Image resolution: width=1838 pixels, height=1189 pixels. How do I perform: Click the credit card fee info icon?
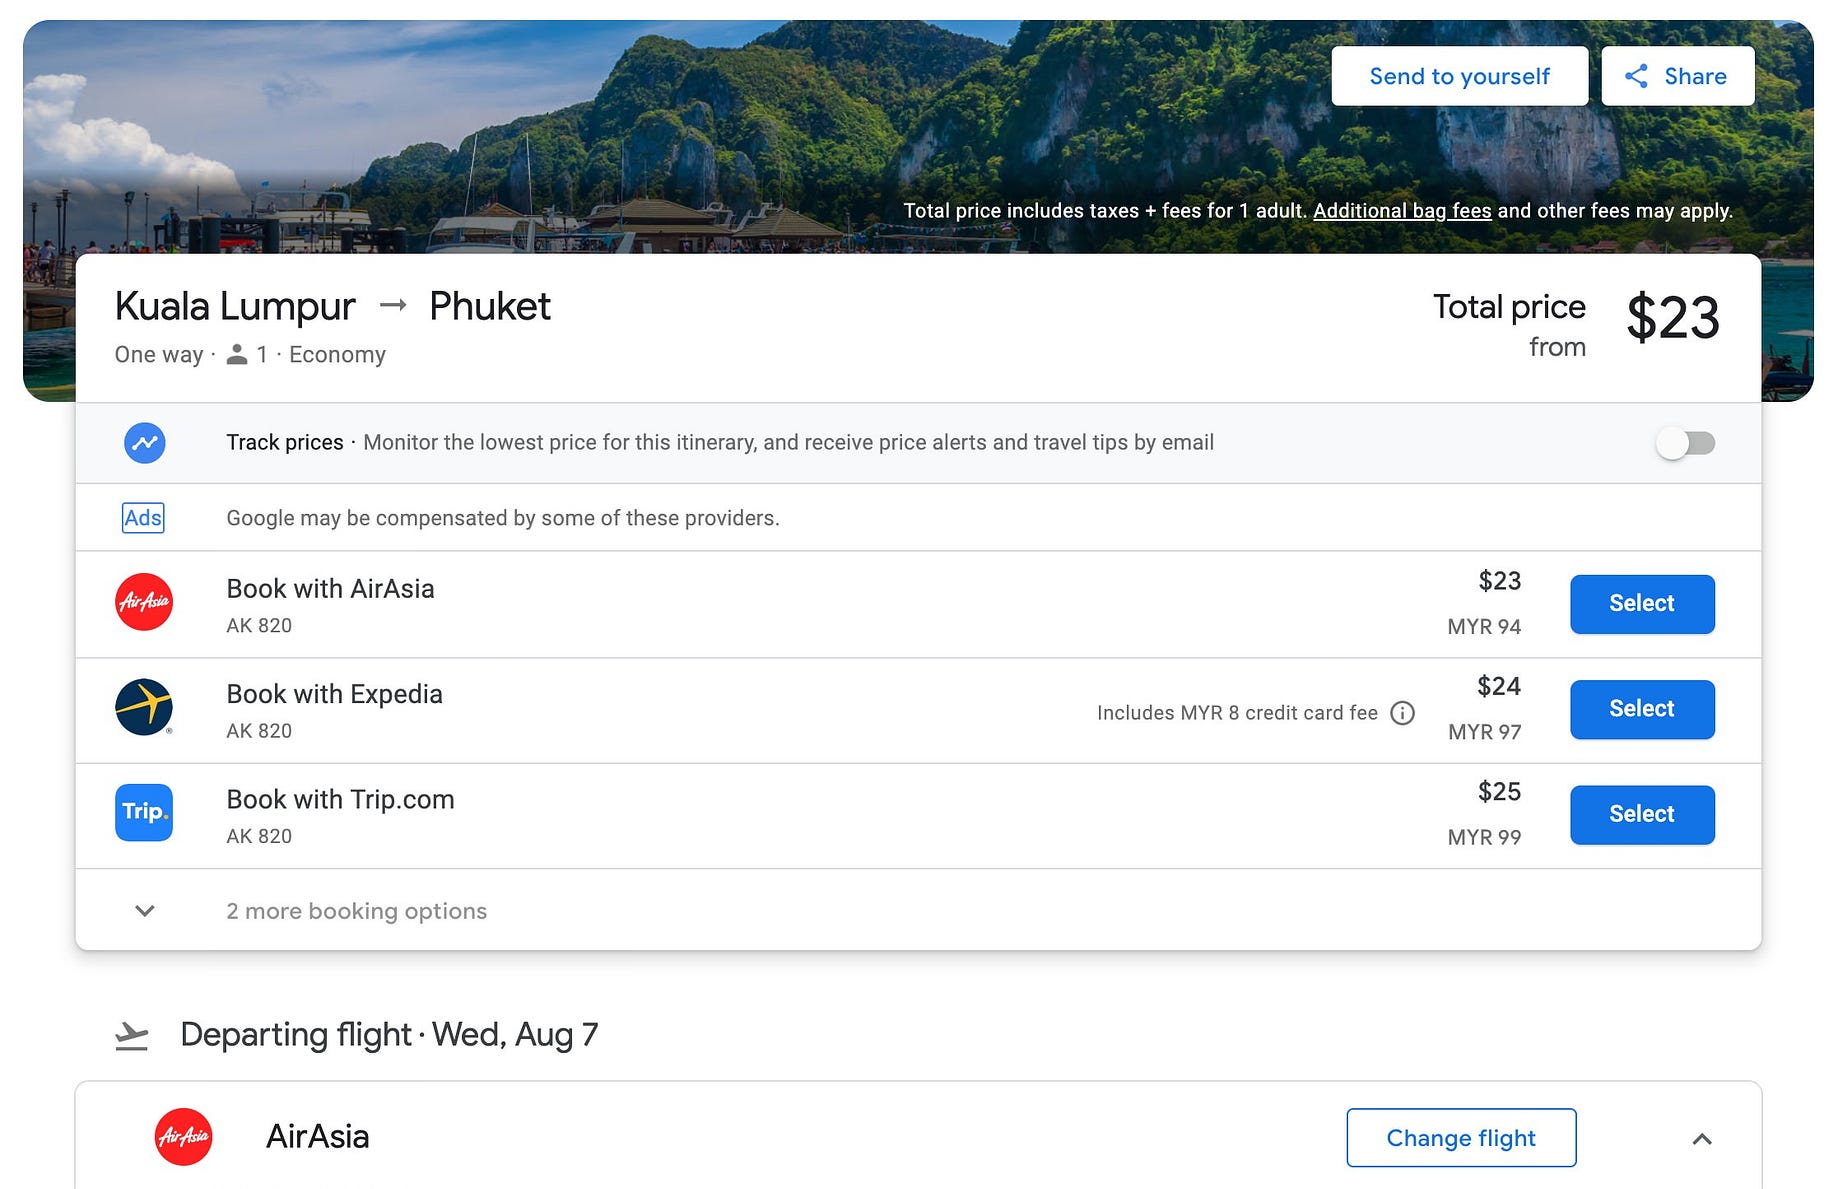click(x=1403, y=713)
